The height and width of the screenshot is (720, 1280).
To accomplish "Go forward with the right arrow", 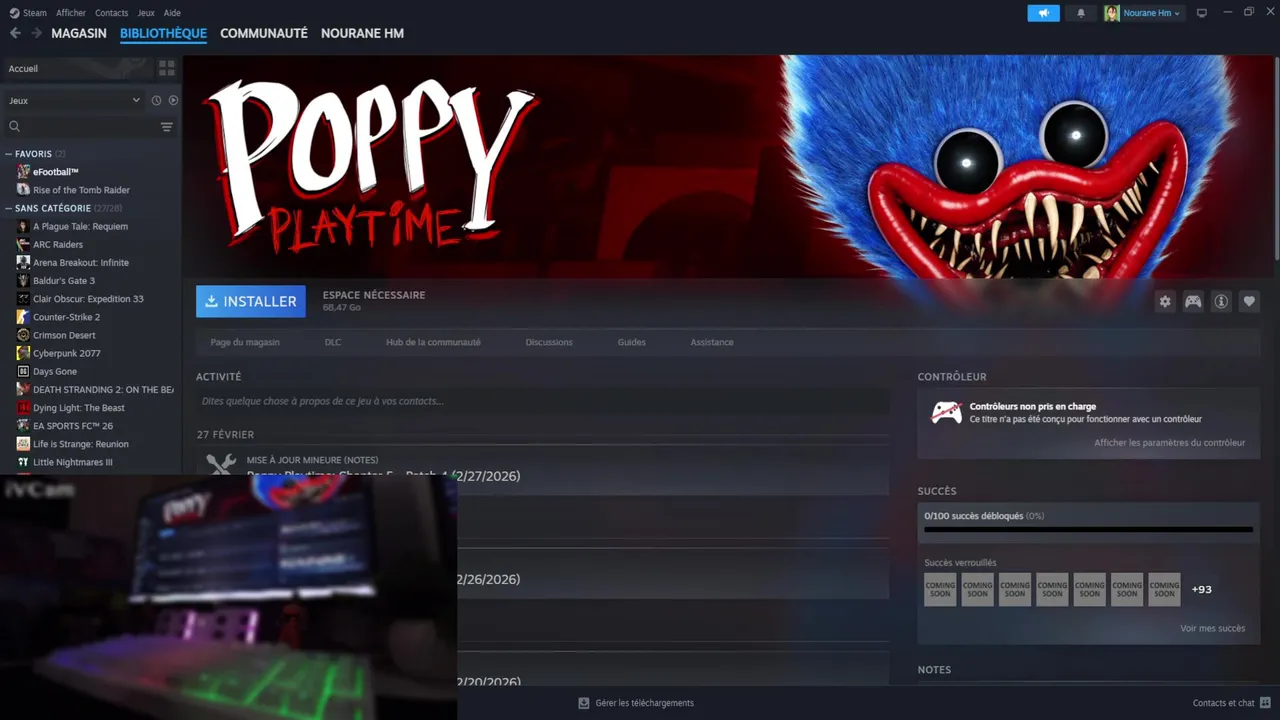I will (x=37, y=33).
